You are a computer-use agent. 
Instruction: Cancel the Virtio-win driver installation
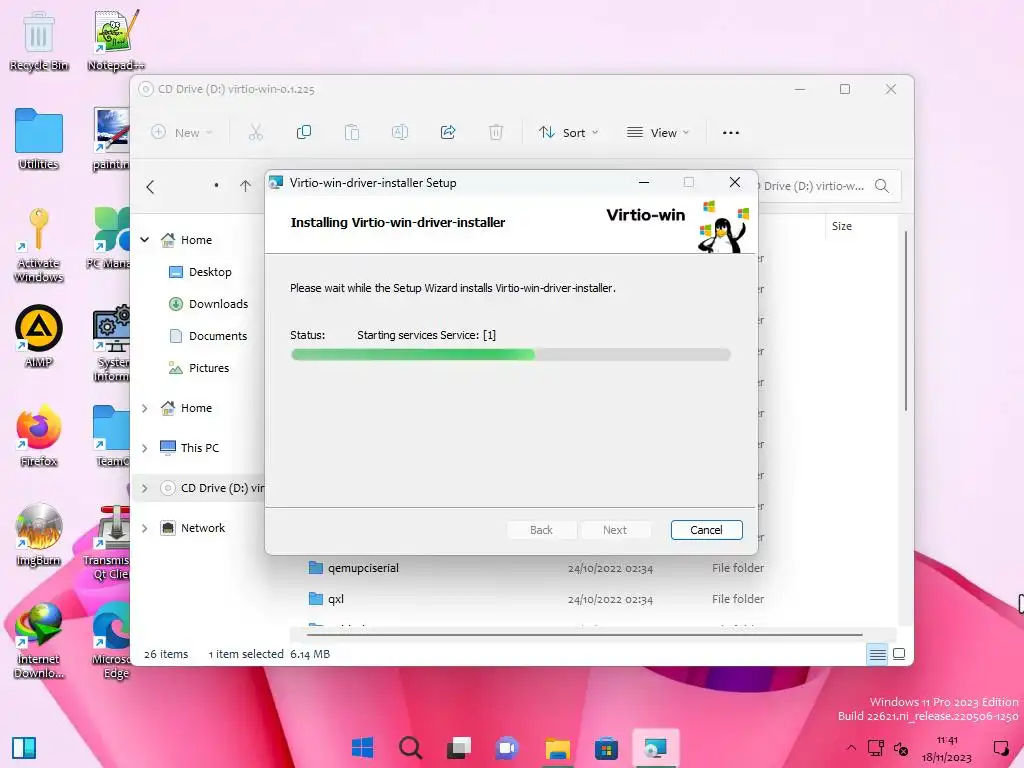[706, 530]
